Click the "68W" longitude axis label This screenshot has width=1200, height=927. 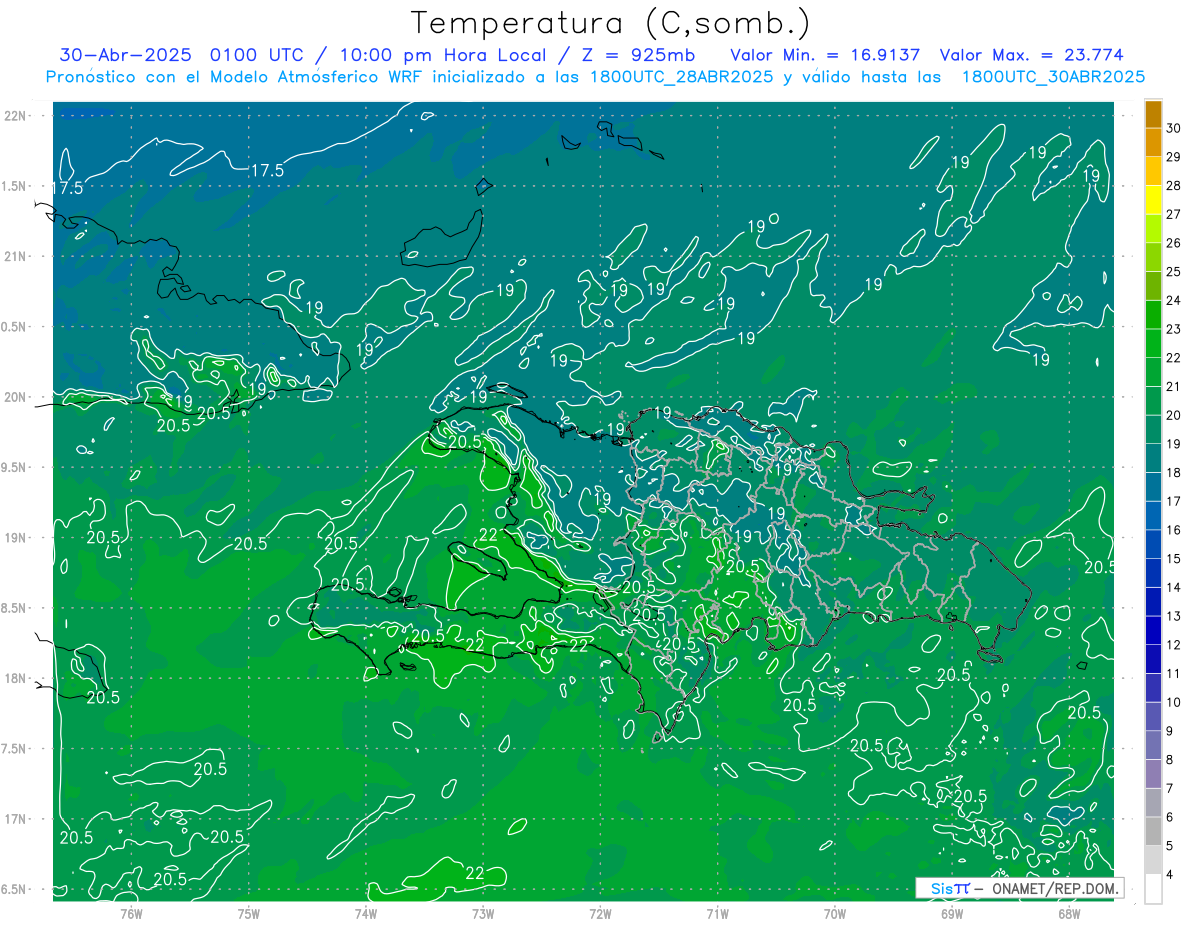[1069, 913]
